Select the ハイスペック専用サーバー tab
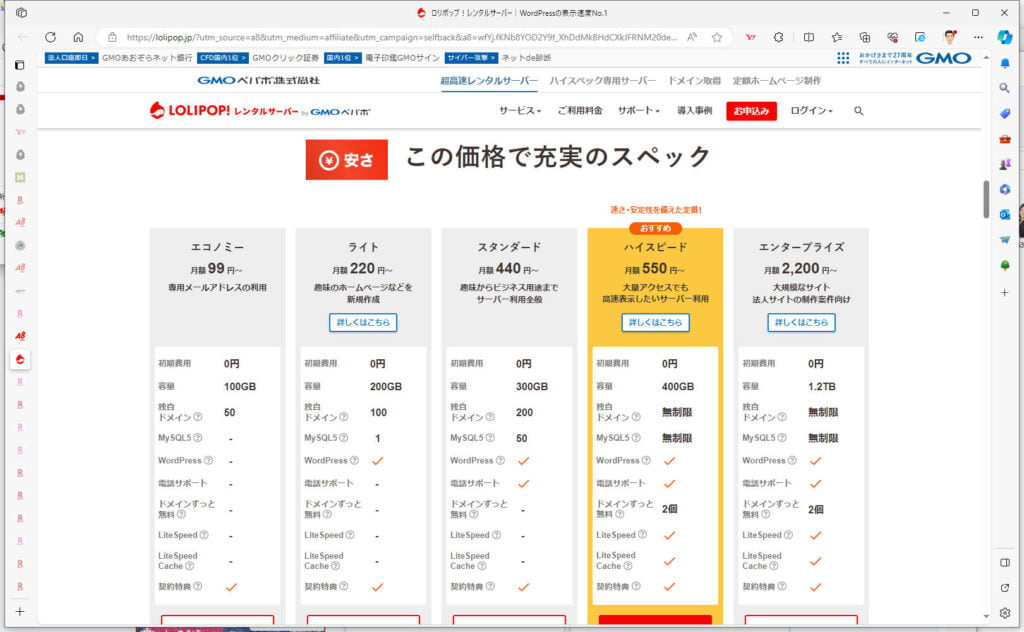1024x632 pixels. coord(602,80)
